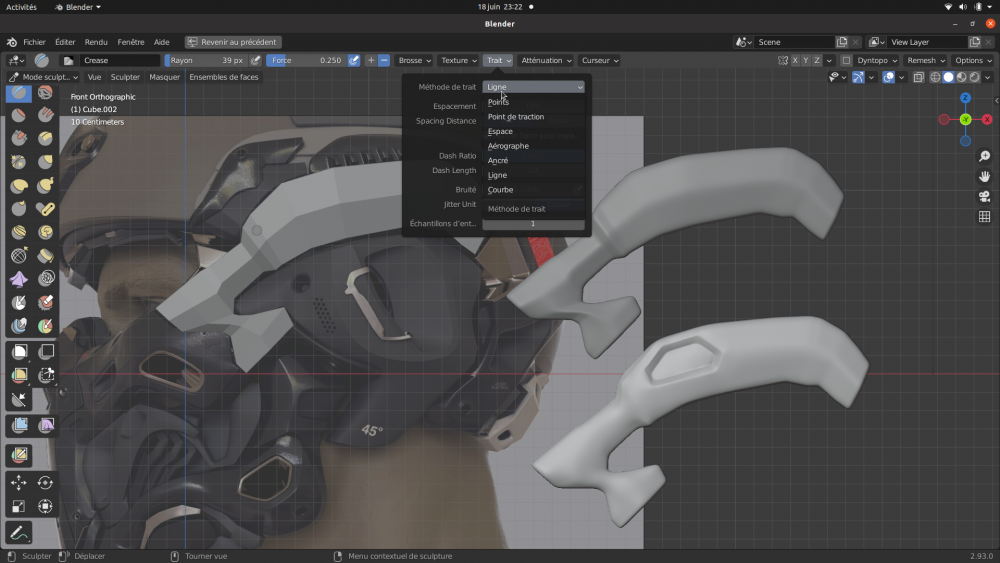Viewport: 1000px width, 563px height.
Task: Open the Activités overview
Action: tap(21, 7)
